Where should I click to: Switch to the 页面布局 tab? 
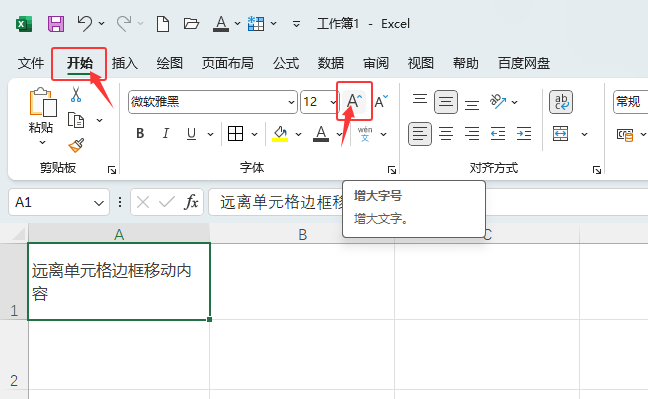pos(228,63)
